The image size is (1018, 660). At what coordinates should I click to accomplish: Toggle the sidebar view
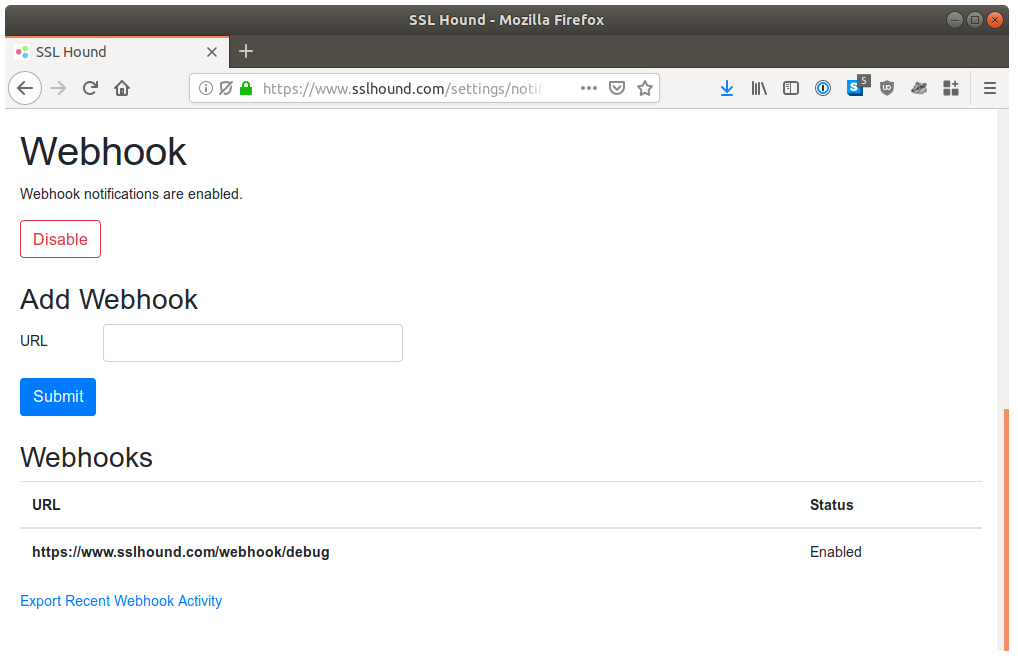click(x=791, y=88)
